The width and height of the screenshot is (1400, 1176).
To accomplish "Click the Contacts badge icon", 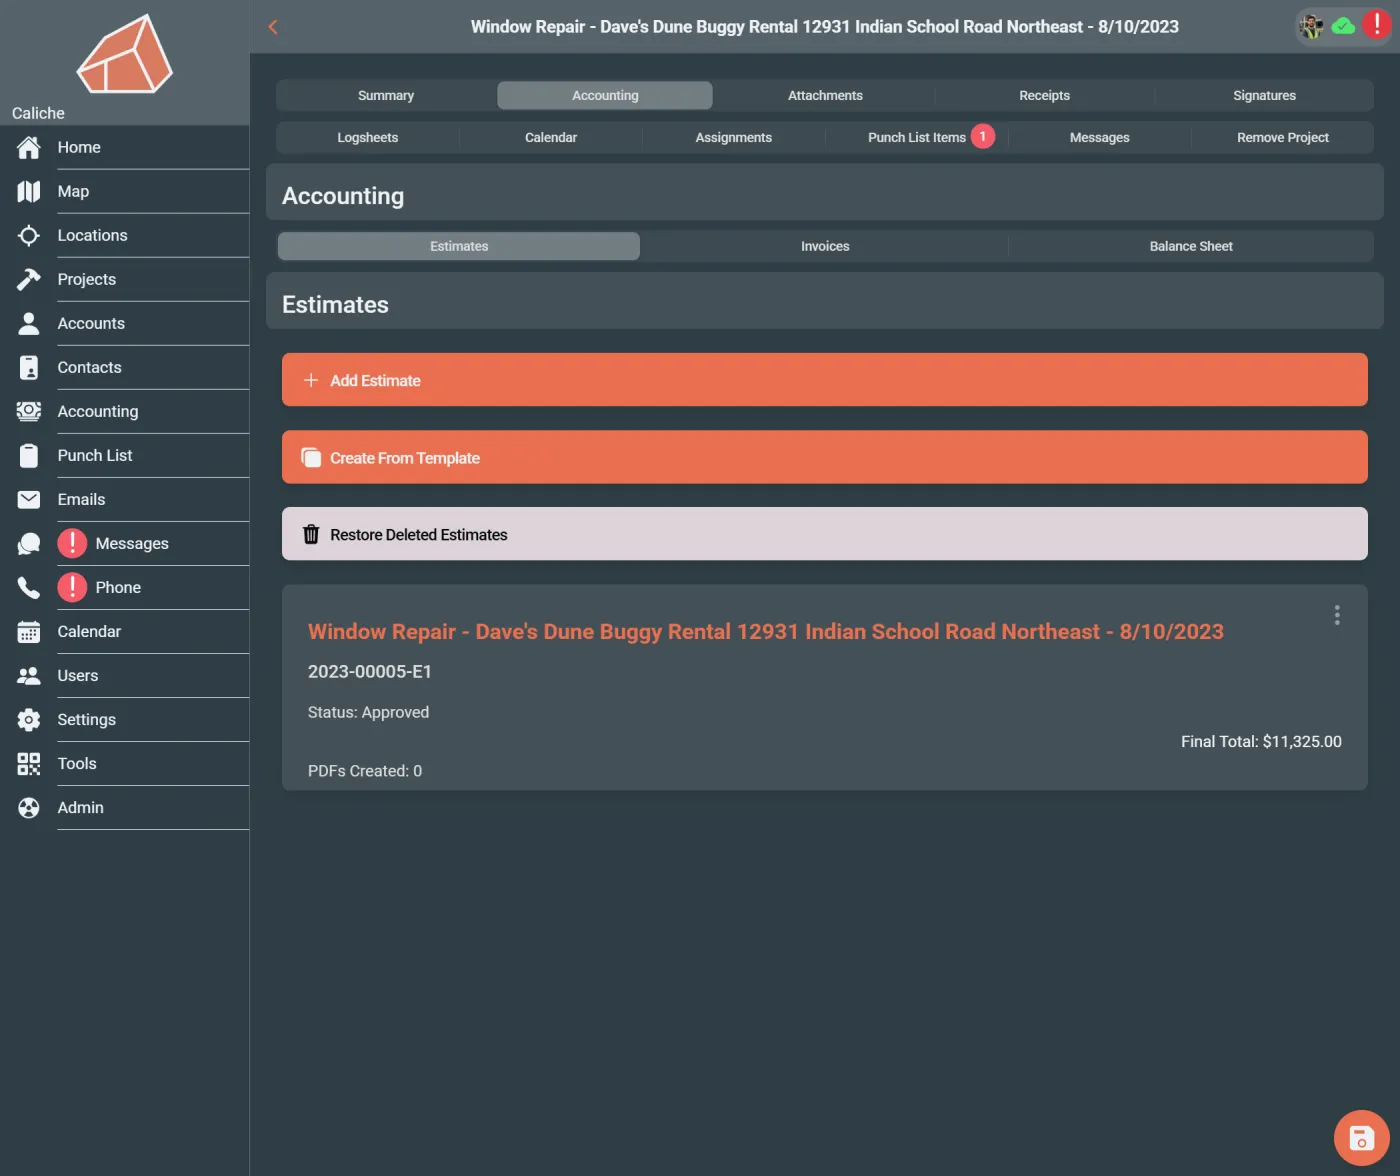I will coord(29,367).
